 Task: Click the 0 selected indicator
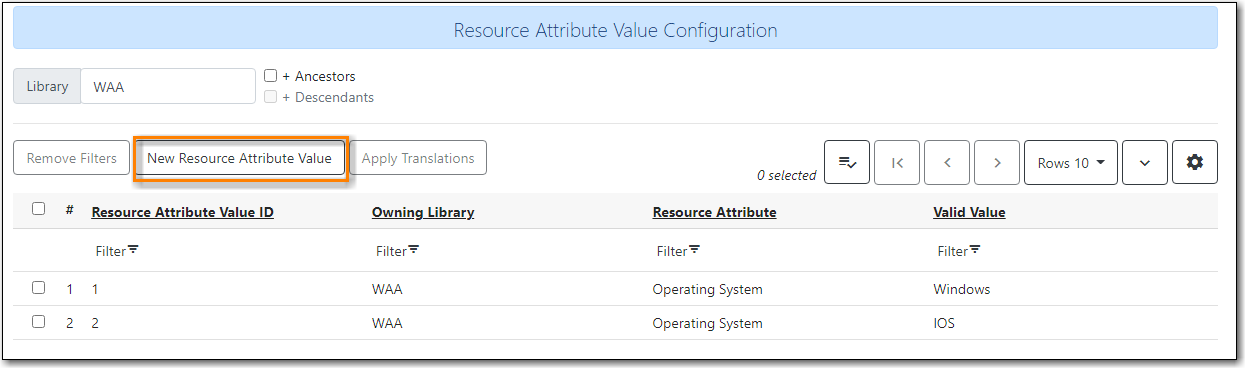[x=786, y=175]
